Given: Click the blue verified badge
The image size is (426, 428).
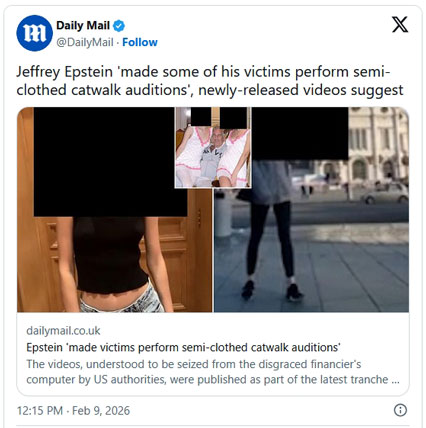Looking at the screenshot, I should tap(119, 26).
